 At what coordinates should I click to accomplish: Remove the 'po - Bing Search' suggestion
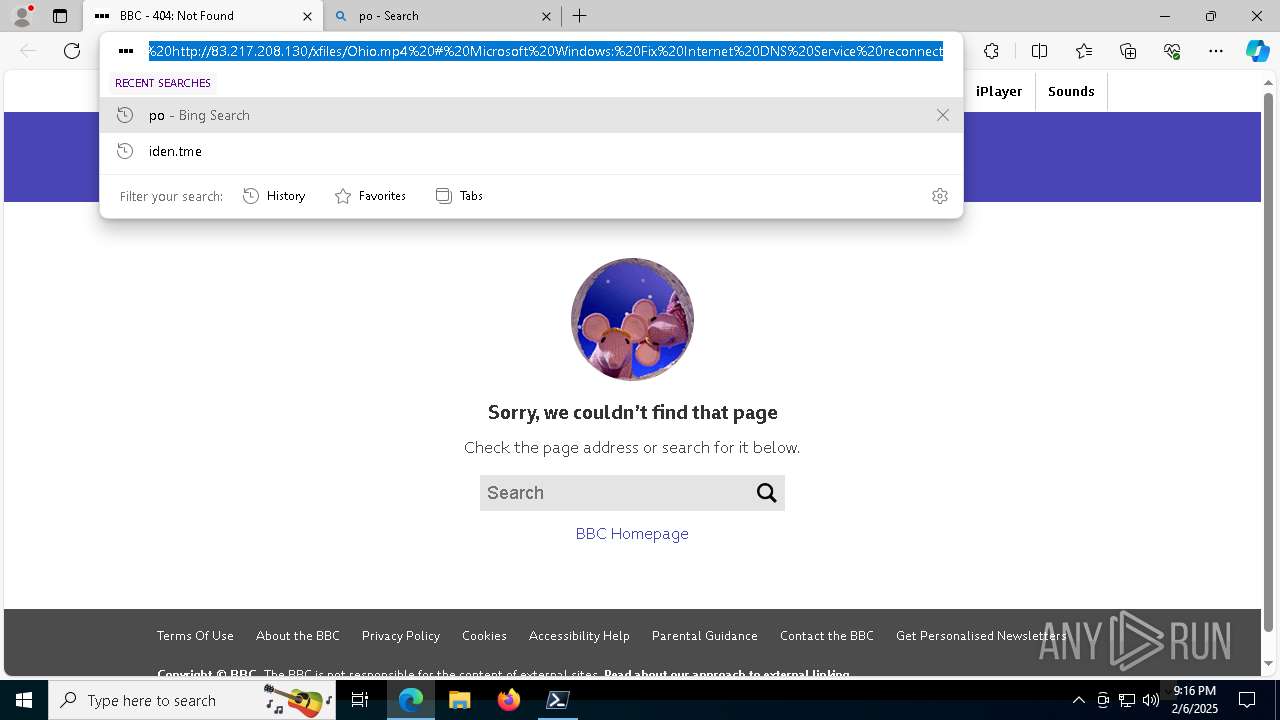[942, 115]
